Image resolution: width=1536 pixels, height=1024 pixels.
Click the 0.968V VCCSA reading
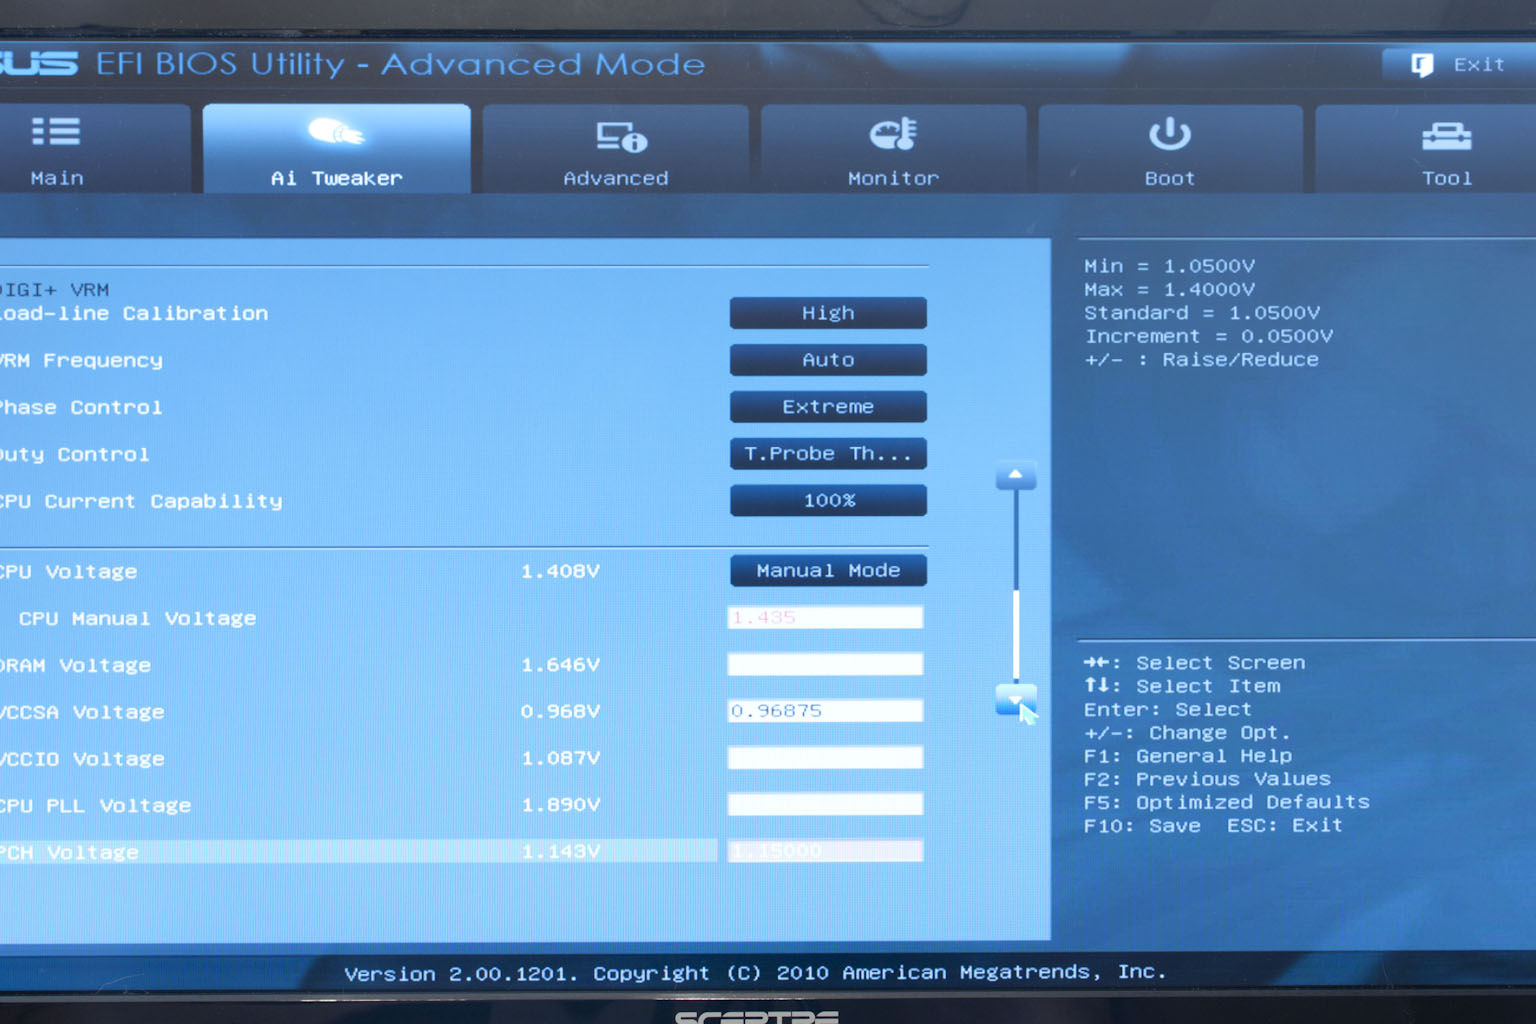(x=560, y=711)
